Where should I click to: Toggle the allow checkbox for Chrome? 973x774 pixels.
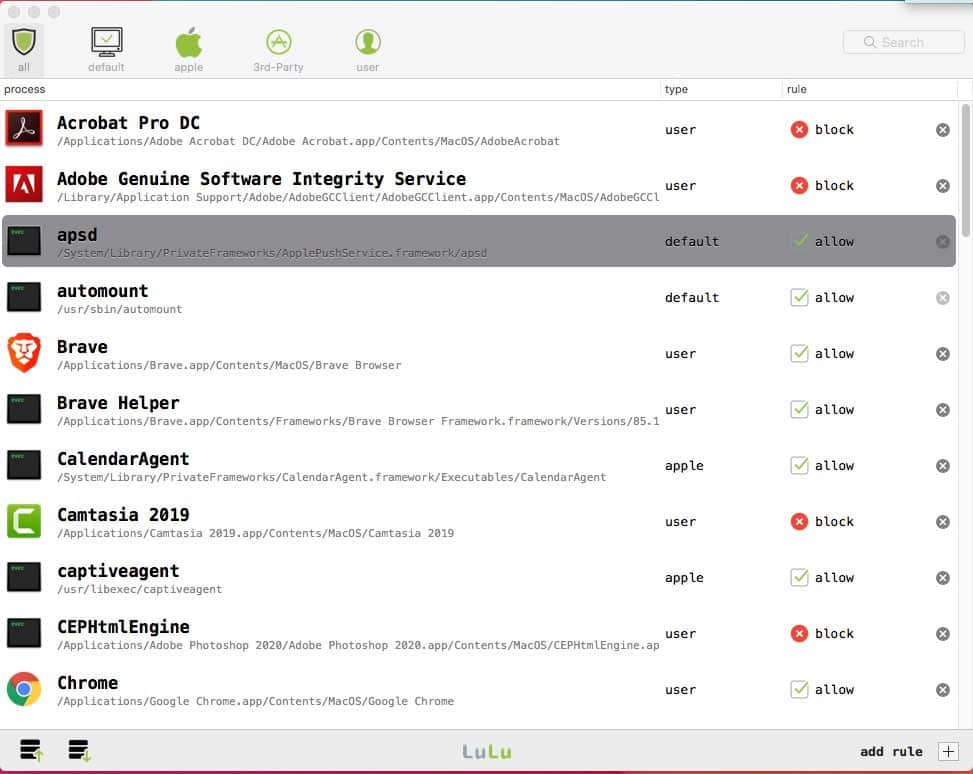coord(799,690)
